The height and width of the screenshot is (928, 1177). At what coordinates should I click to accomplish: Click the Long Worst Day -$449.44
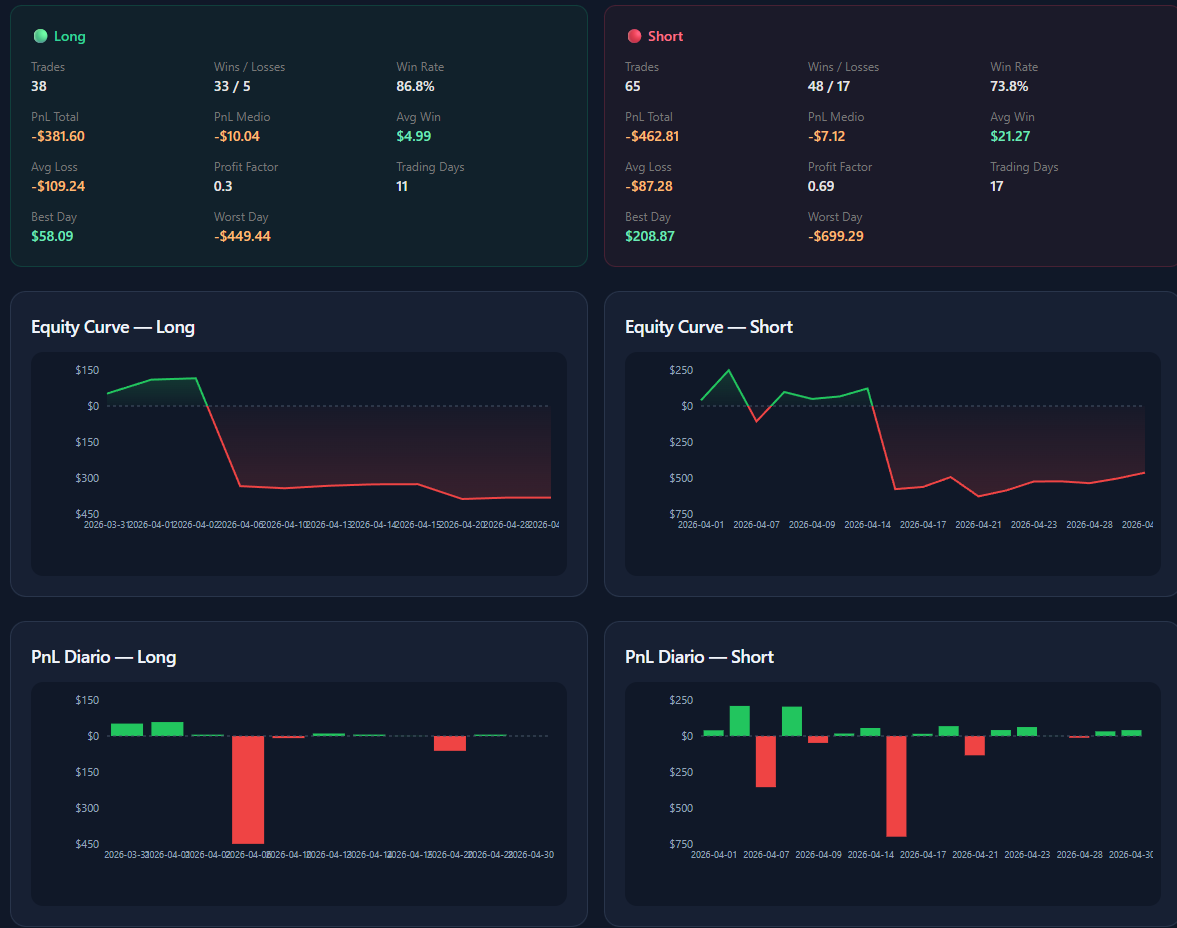[x=242, y=236]
